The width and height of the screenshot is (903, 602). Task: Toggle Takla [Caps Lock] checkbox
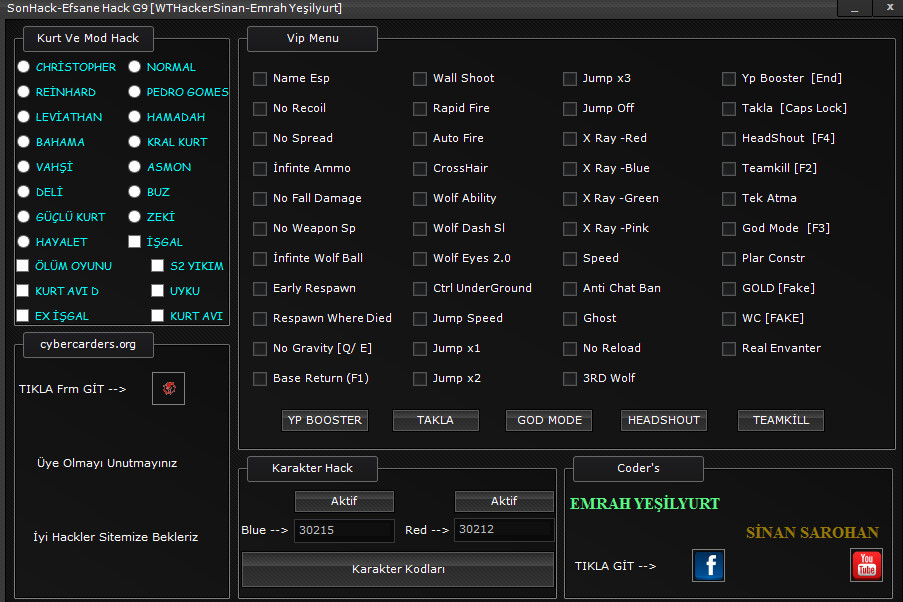coord(729,108)
